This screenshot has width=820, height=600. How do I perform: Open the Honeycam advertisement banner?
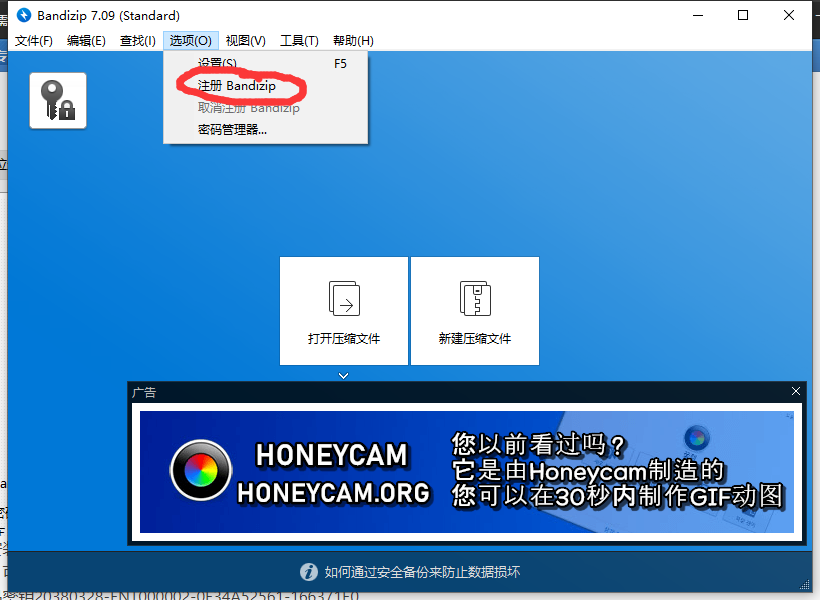coord(467,472)
